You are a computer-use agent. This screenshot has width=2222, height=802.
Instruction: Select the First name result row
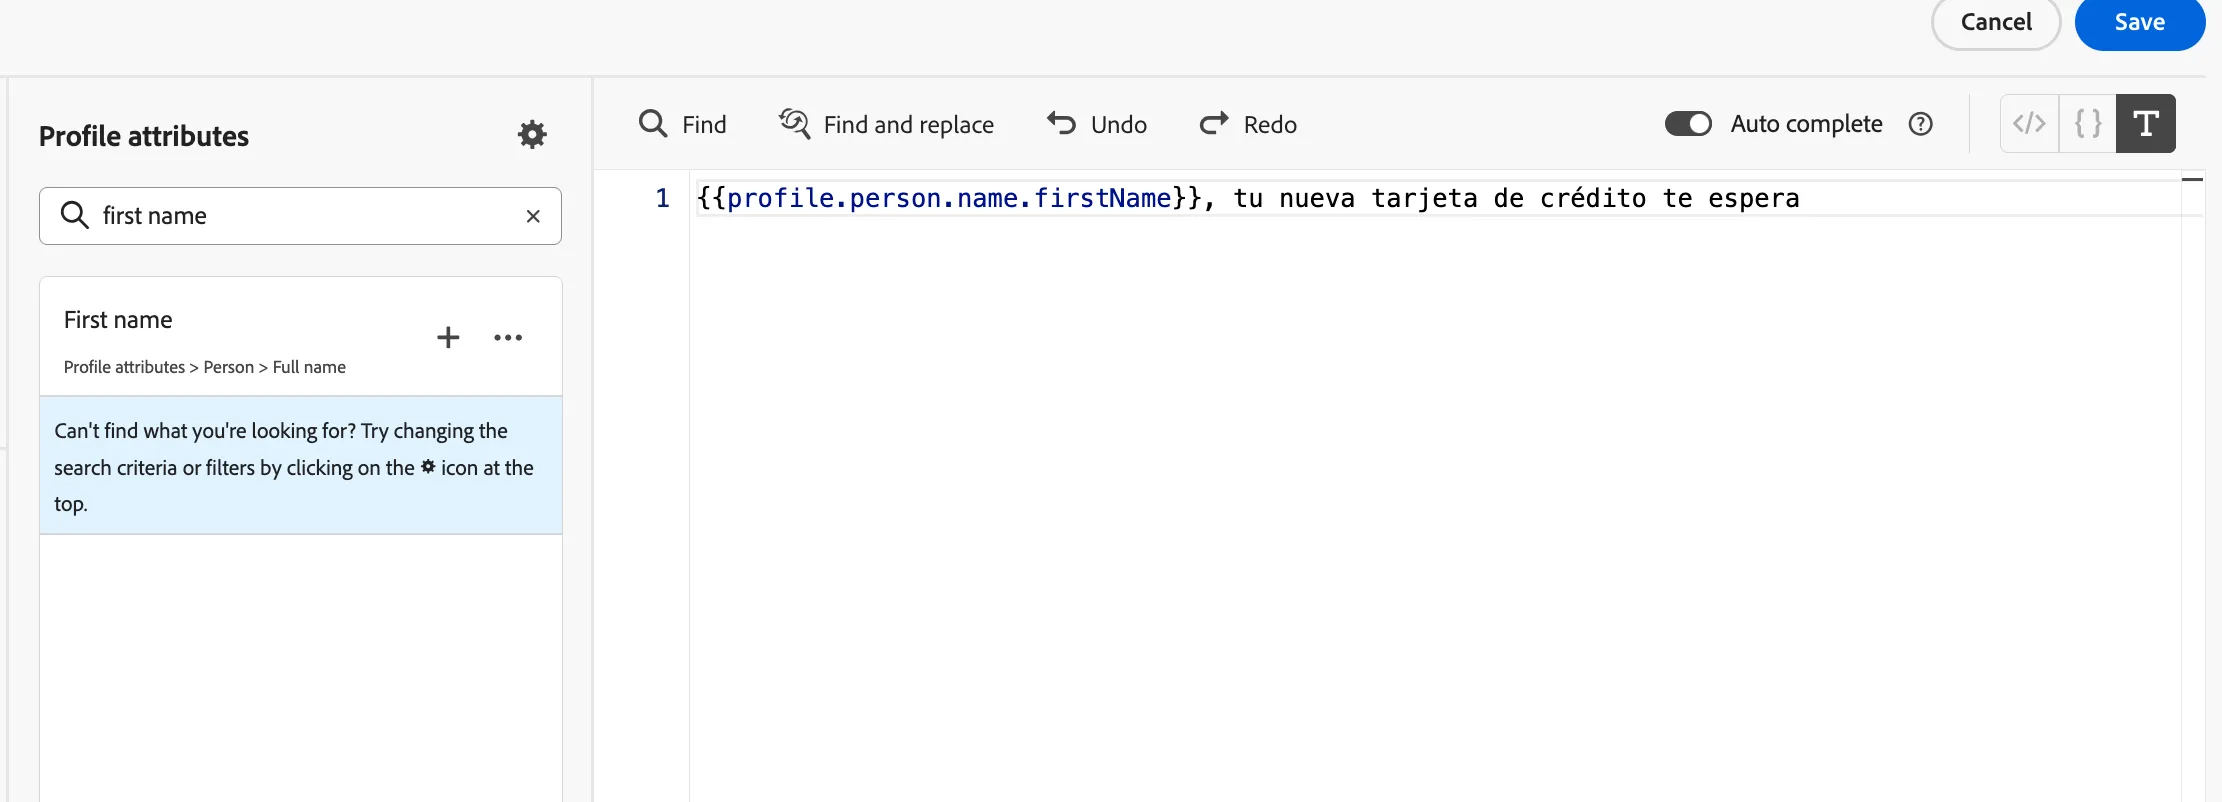301,337
